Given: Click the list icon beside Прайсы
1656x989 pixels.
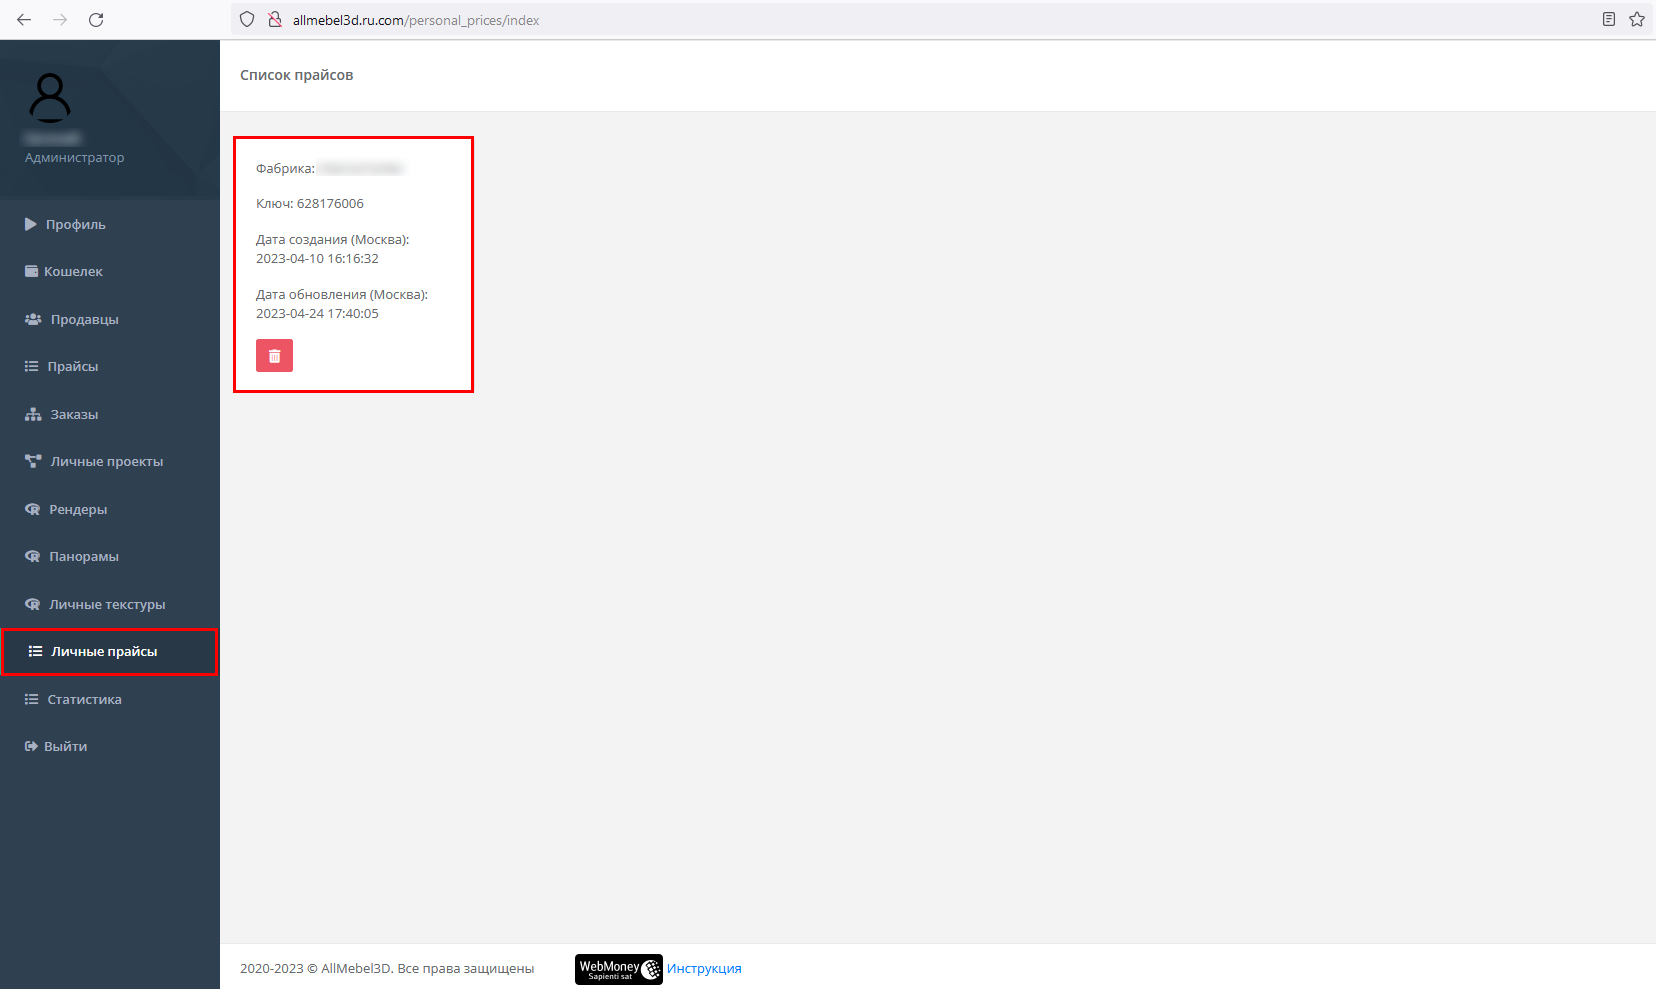Looking at the screenshot, I should tap(31, 366).
